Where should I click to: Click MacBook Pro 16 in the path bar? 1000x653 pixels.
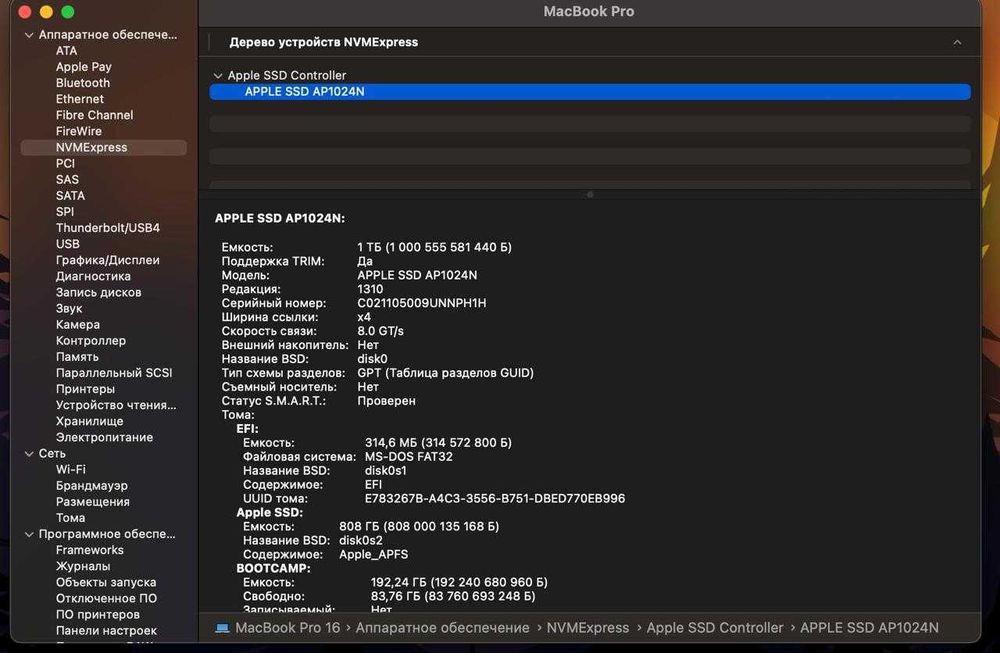[288, 628]
